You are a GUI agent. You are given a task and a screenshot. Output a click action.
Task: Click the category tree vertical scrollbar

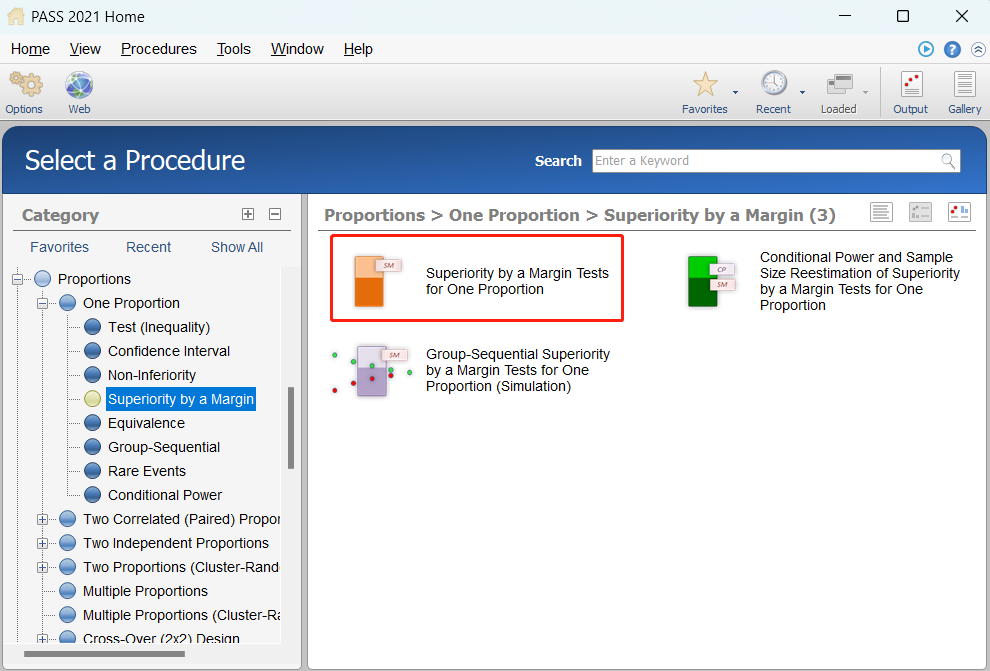291,428
